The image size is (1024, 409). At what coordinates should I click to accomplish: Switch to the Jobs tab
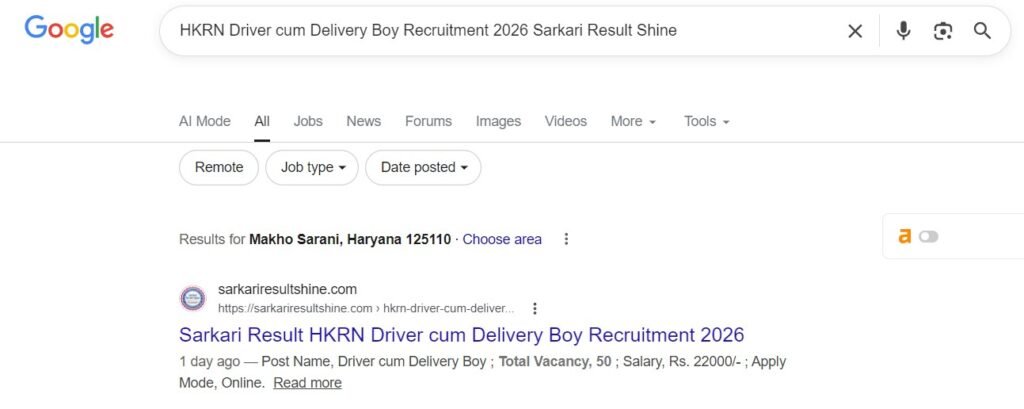coord(308,121)
